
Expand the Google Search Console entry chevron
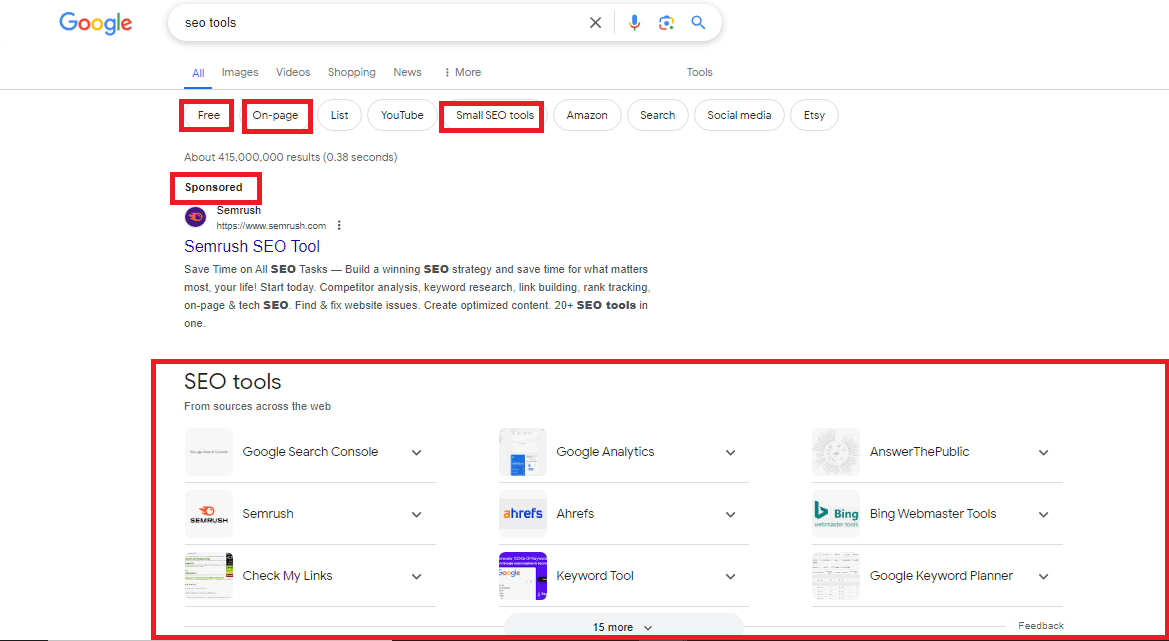[417, 452]
